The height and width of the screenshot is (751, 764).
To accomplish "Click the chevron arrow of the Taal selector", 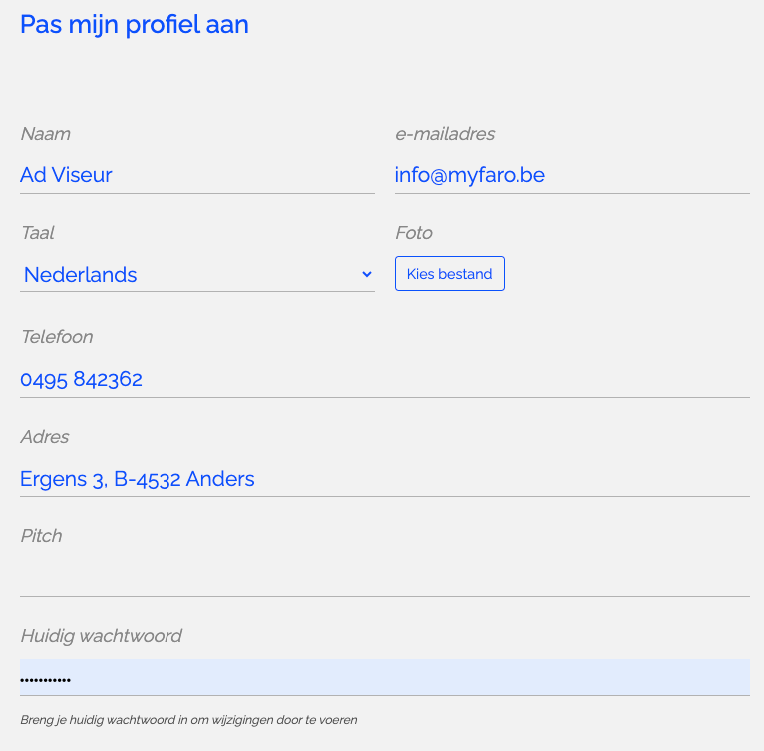I will tap(367, 274).
